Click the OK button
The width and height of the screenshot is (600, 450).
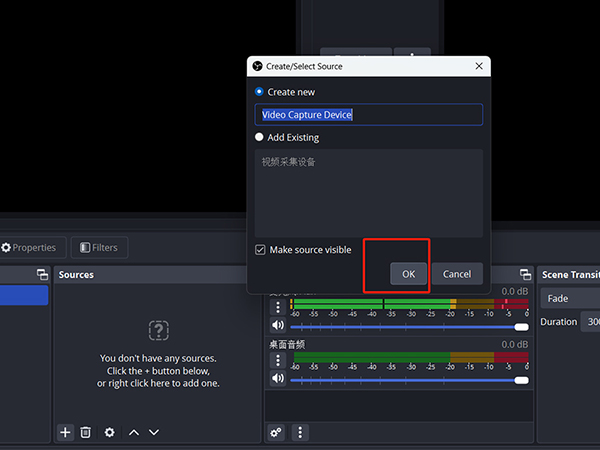(x=408, y=274)
